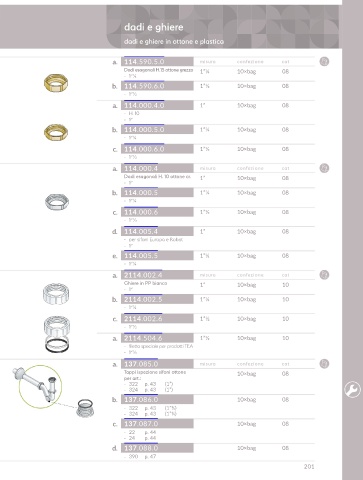
Task: Select the siphon drawing in green circle
Action: tap(40, 387)
